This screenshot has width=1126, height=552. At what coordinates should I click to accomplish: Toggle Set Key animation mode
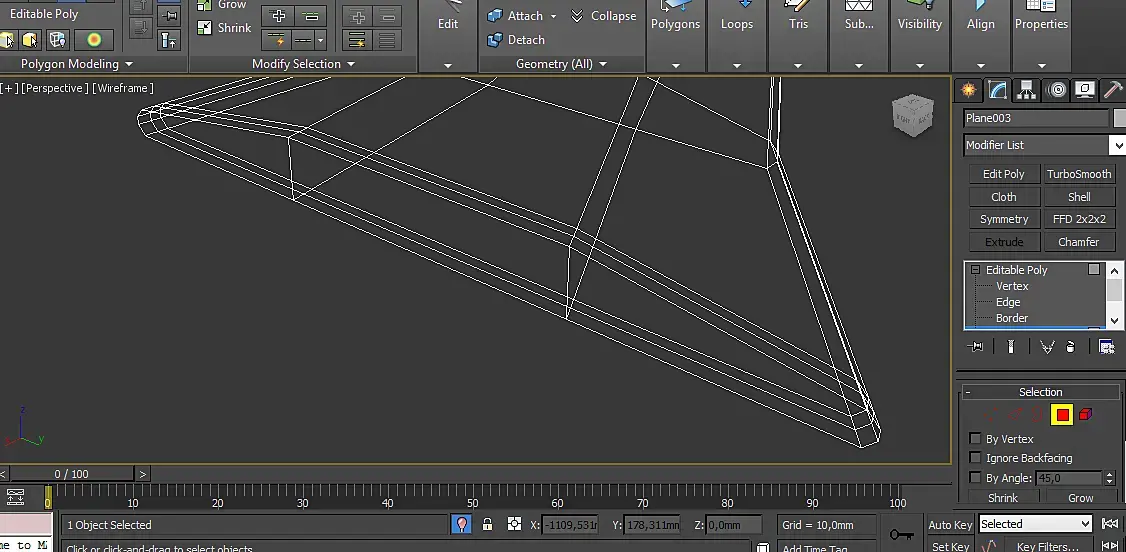[950, 547]
